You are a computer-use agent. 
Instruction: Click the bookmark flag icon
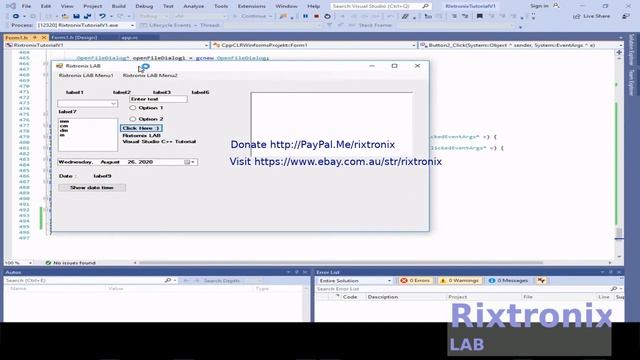coord(480,16)
